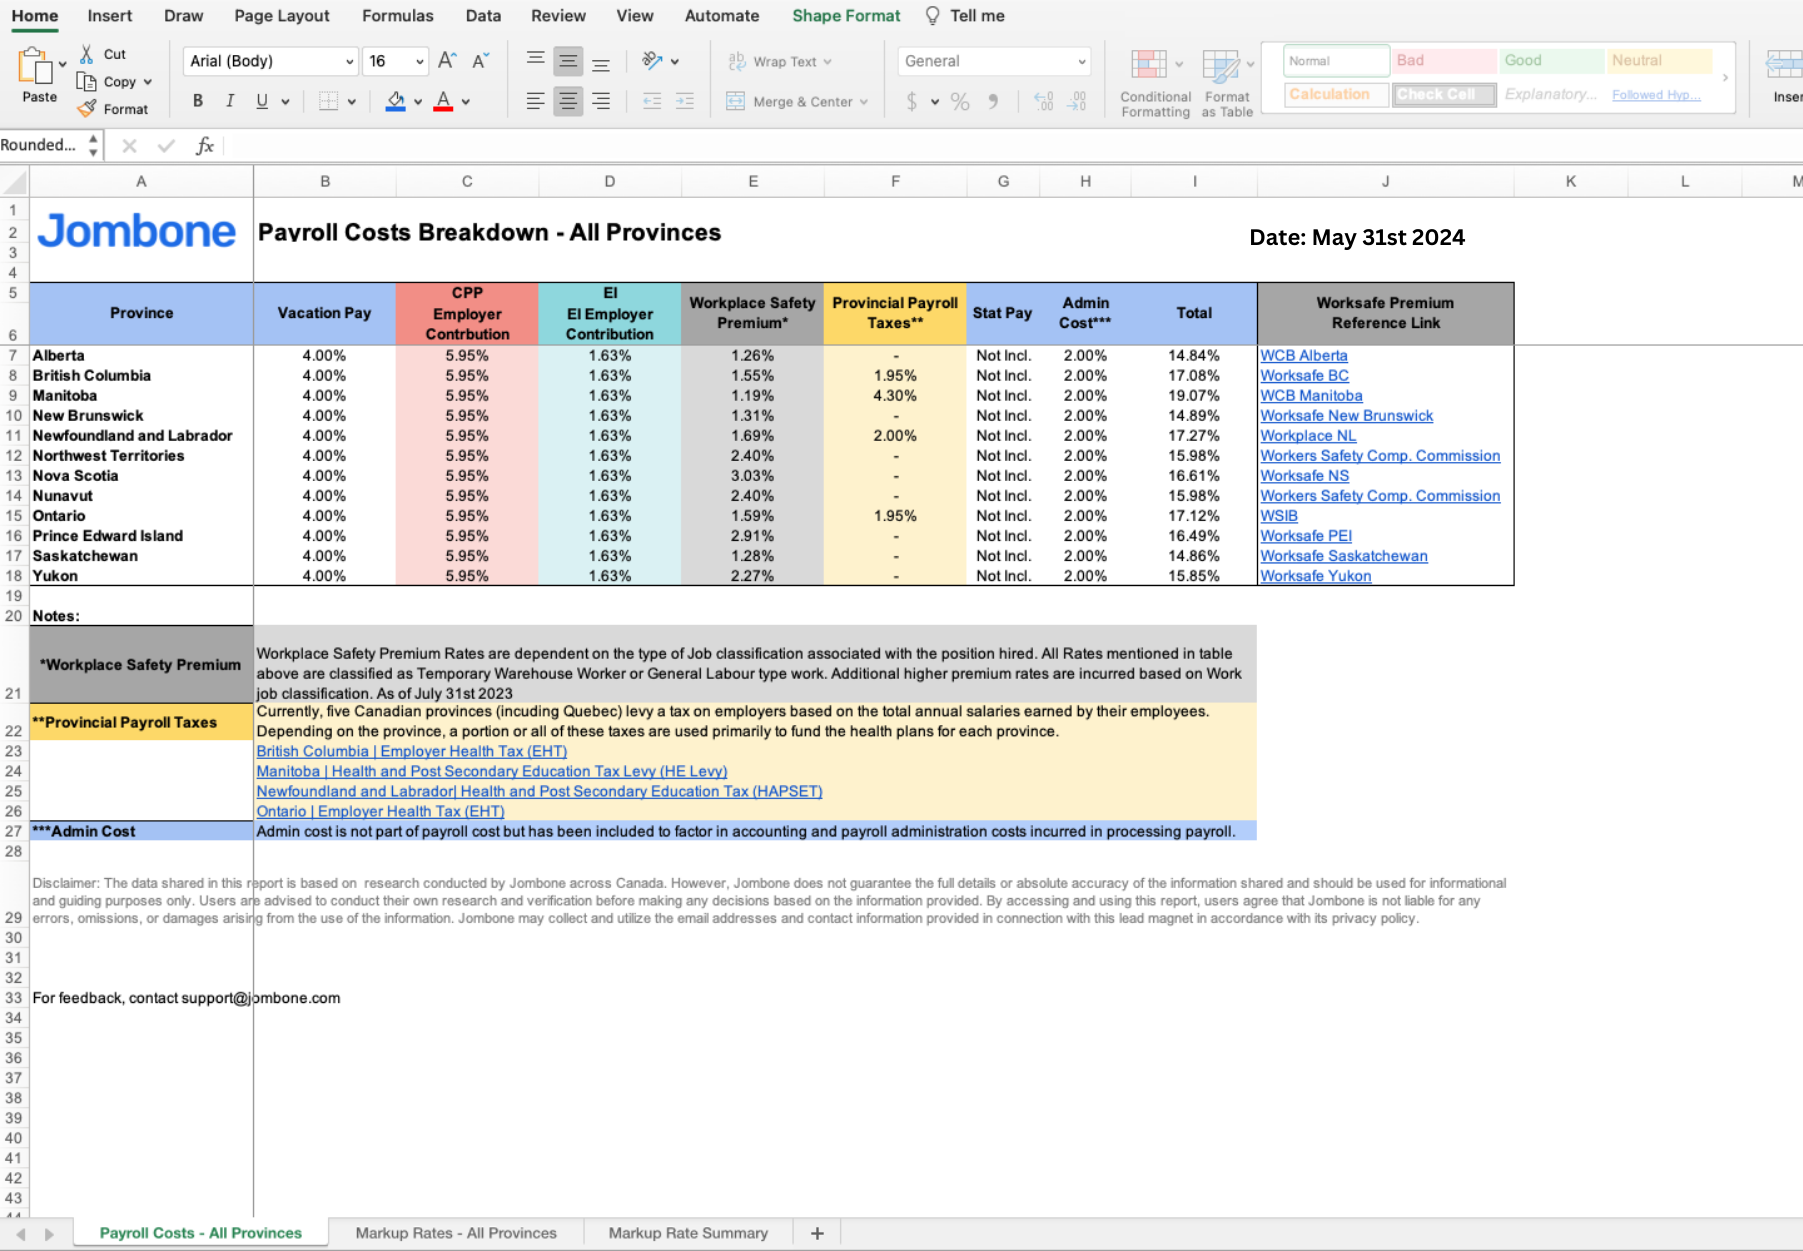This screenshot has height=1251, width=1803.
Task: Open the Page Layout ribbon tab
Action: [x=282, y=16]
